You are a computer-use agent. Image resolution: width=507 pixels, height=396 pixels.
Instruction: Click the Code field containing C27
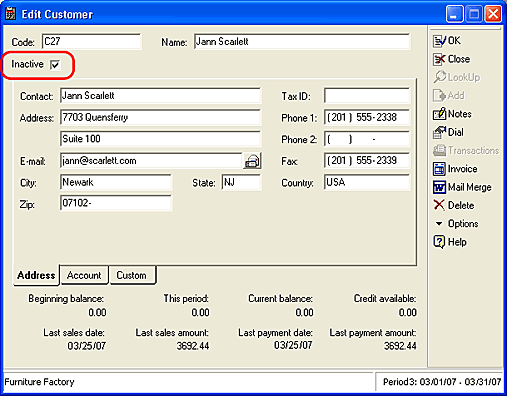coord(91,41)
